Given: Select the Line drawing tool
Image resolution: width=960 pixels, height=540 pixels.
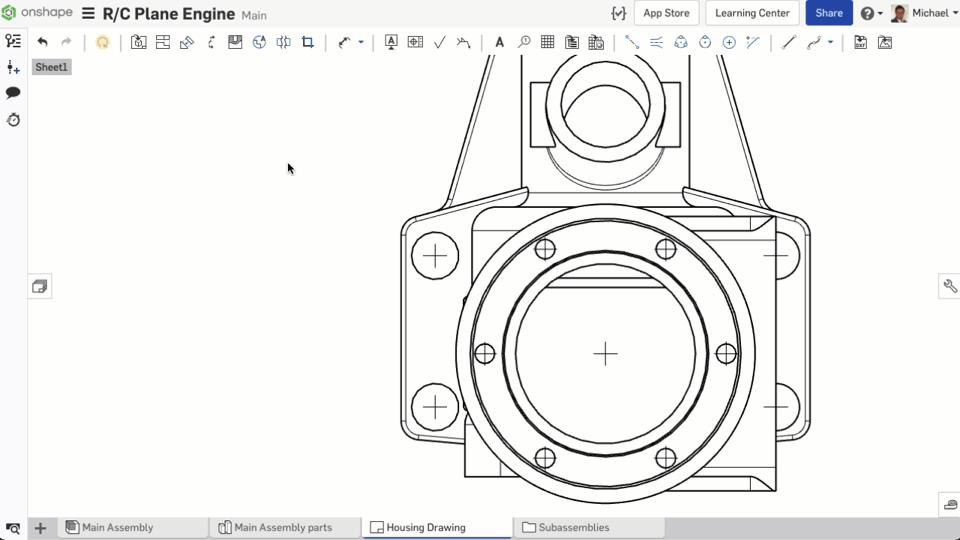Looking at the screenshot, I should tap(789, 42).
